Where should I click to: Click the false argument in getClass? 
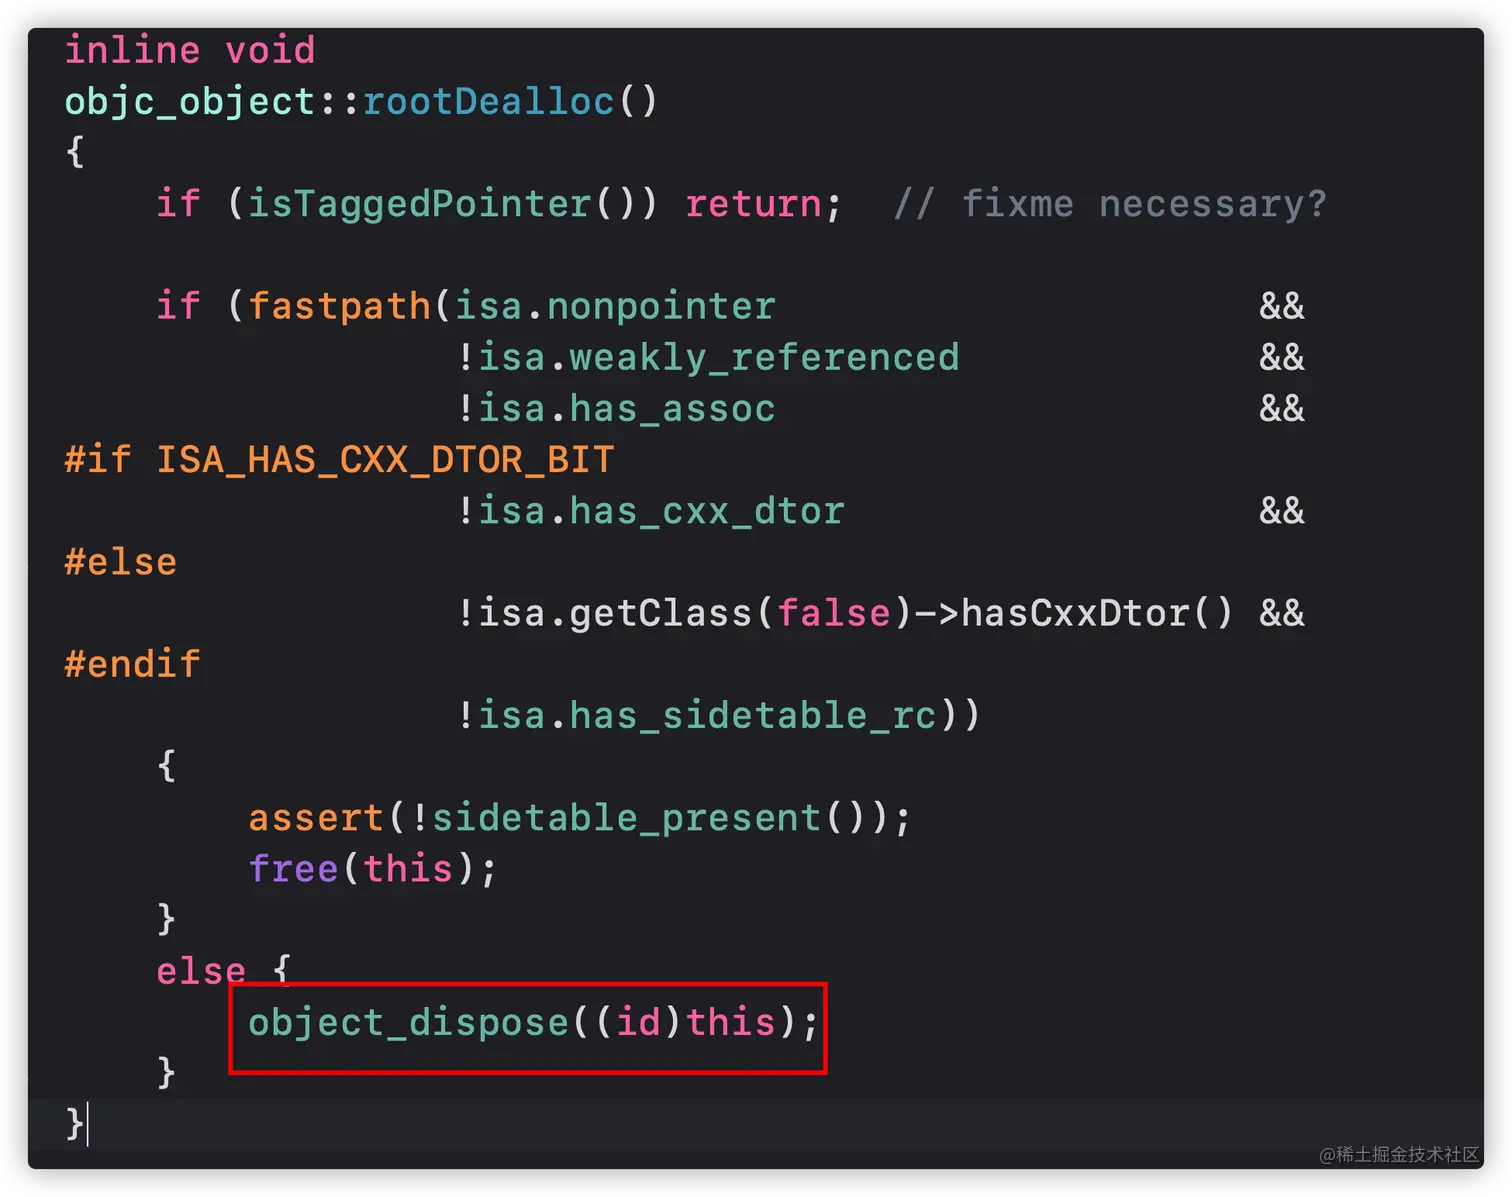[834, 613]
